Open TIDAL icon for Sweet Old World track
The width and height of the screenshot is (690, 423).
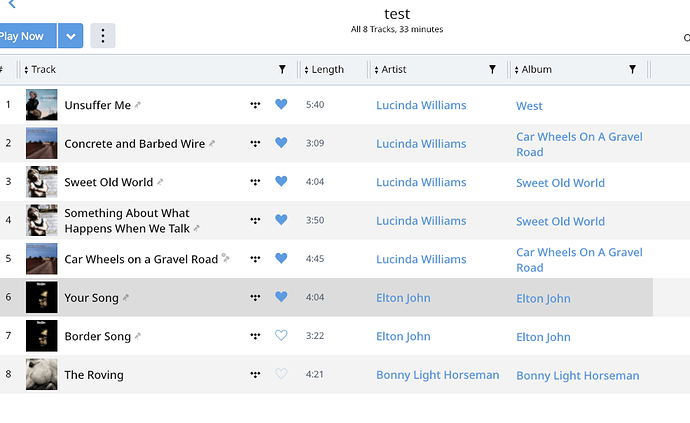tap(255, 182)
